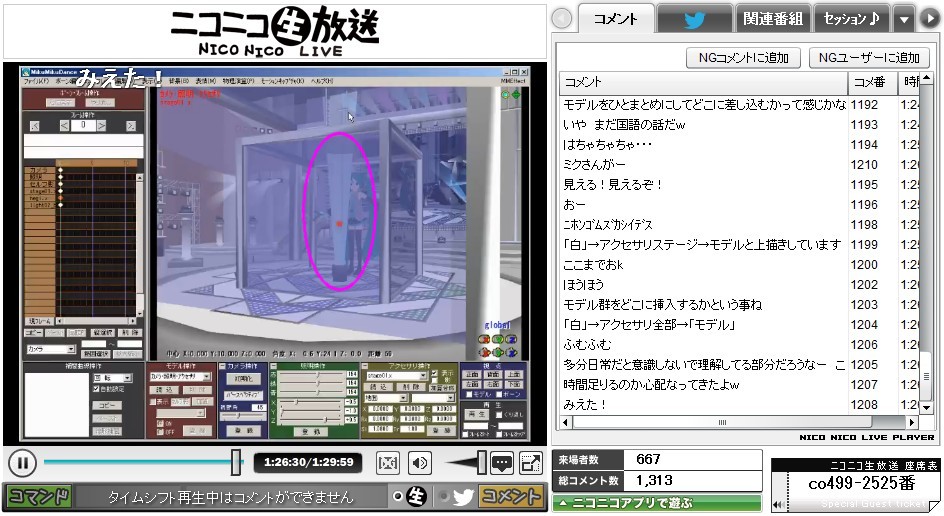Click the 初期化 button in the camera panel
The width and height of the screenshot is (944, 516).
click(x=243, y=379)
